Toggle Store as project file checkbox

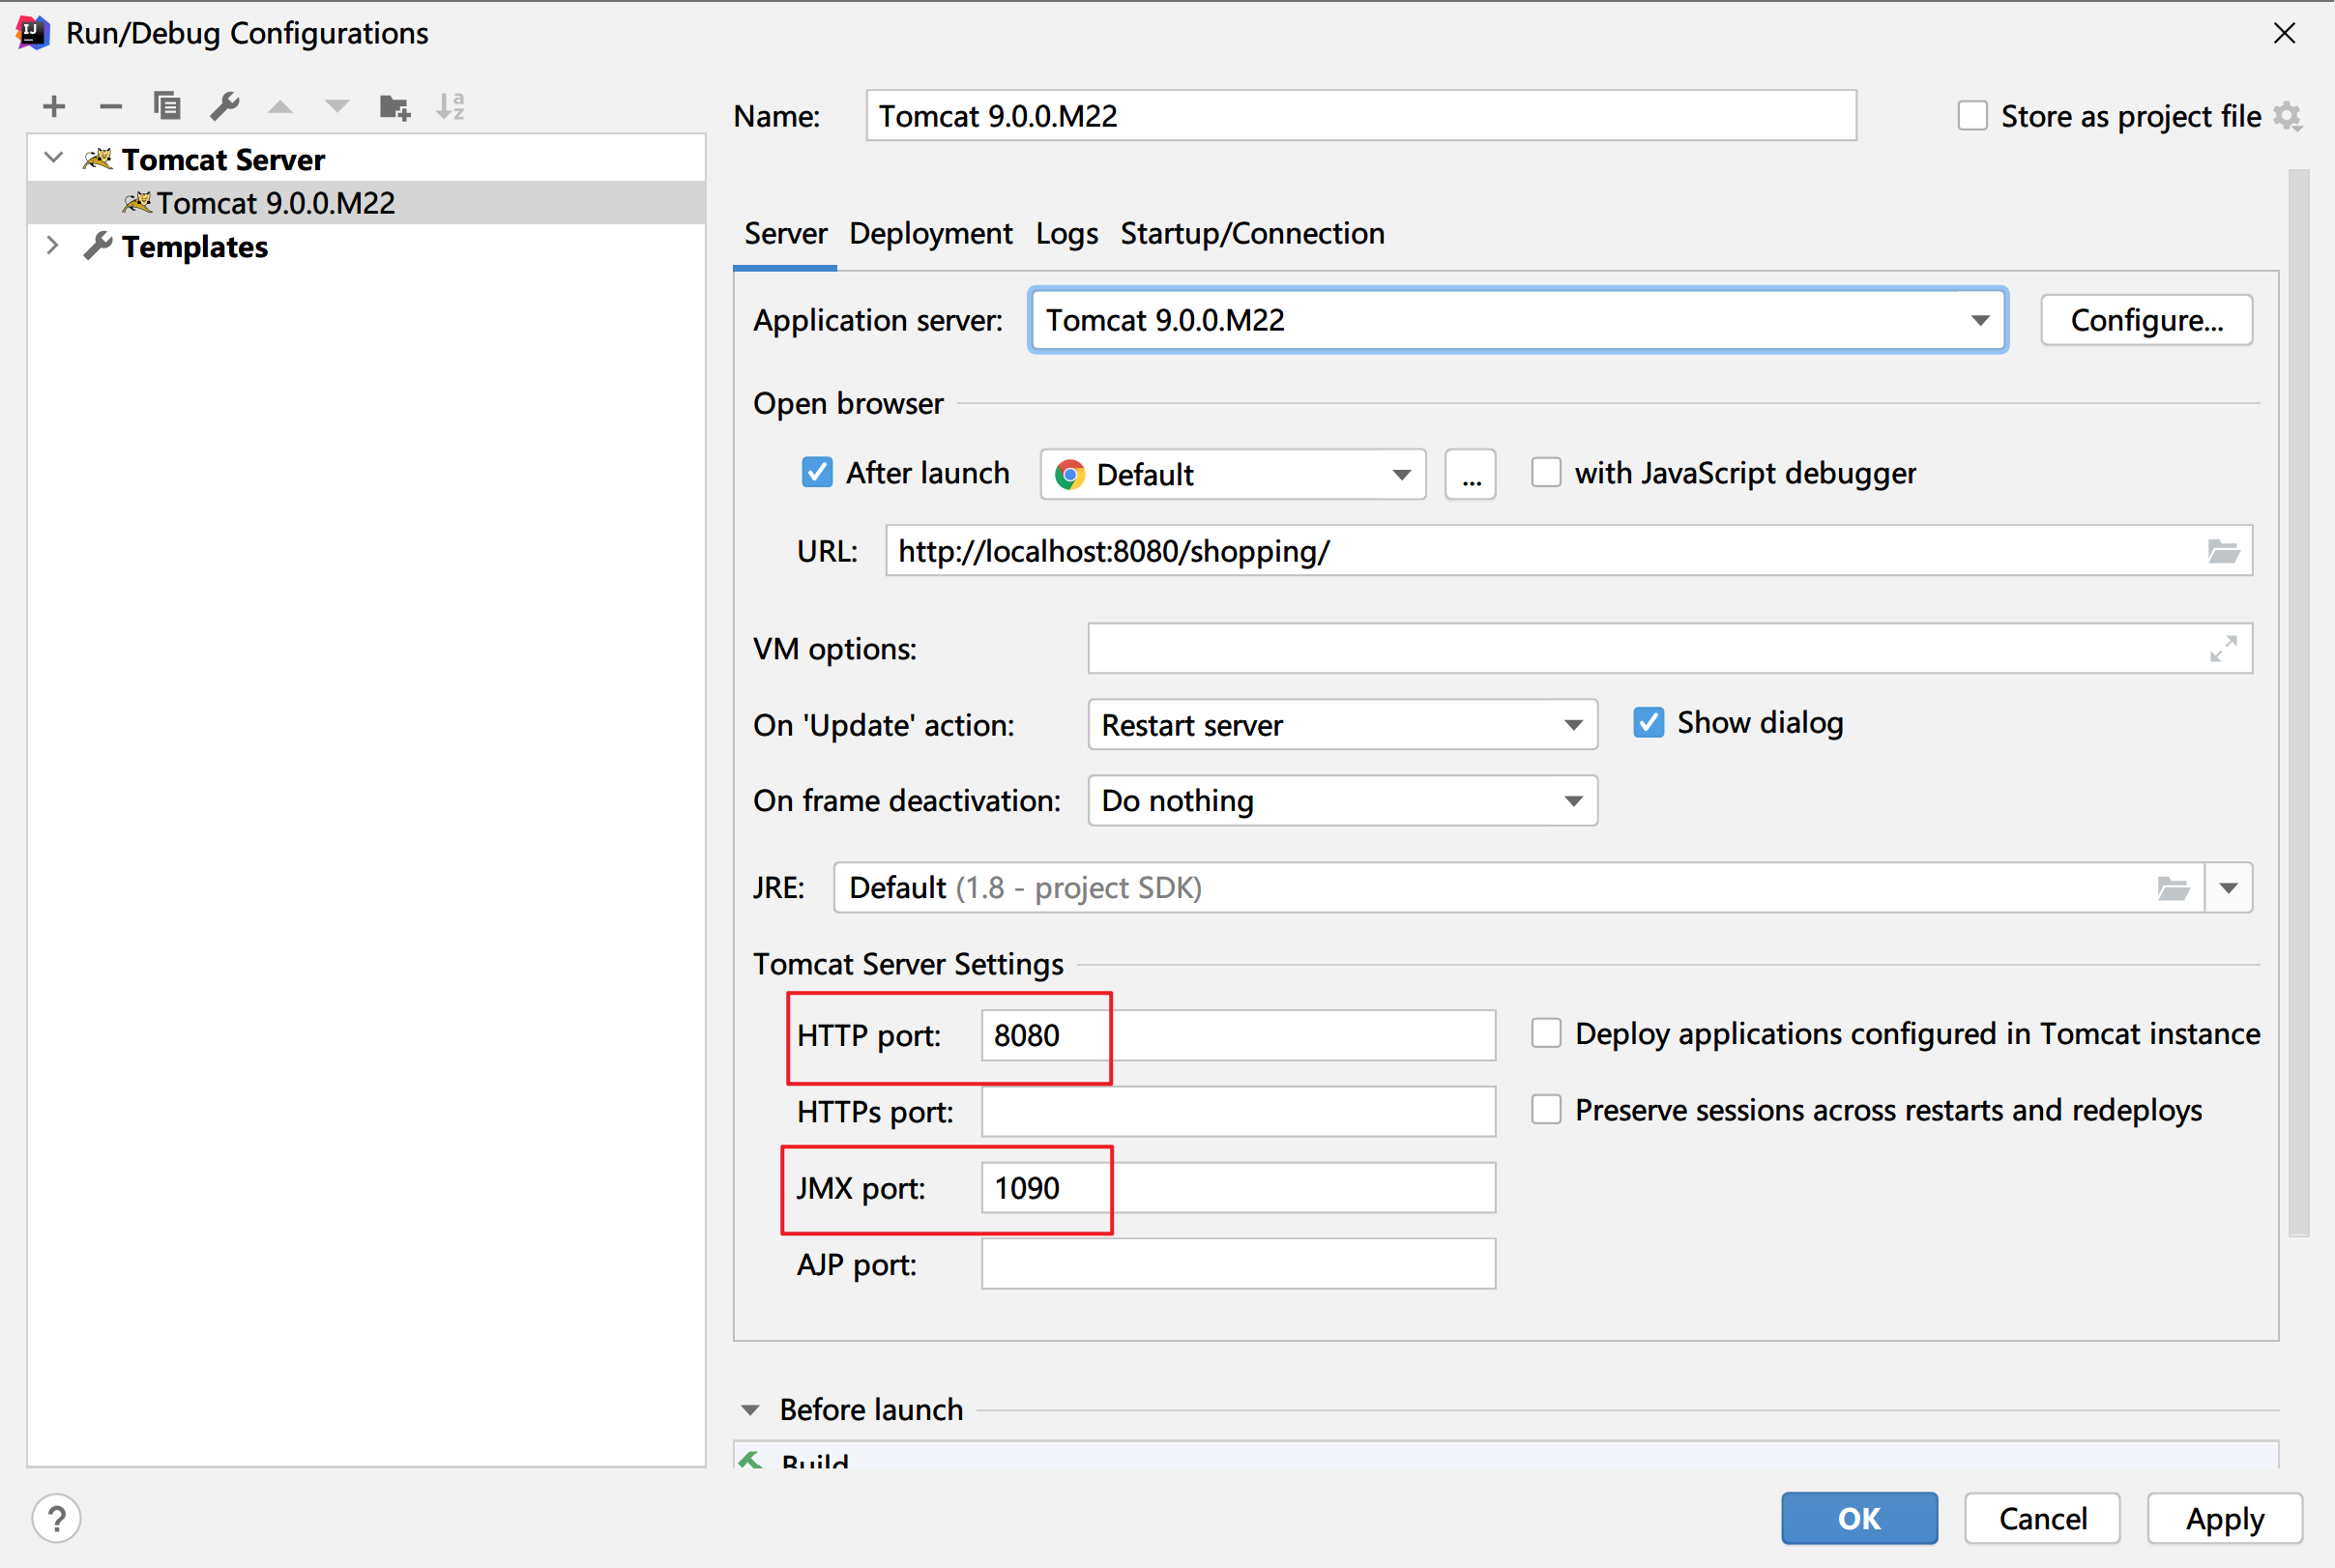pos(1972,116)
